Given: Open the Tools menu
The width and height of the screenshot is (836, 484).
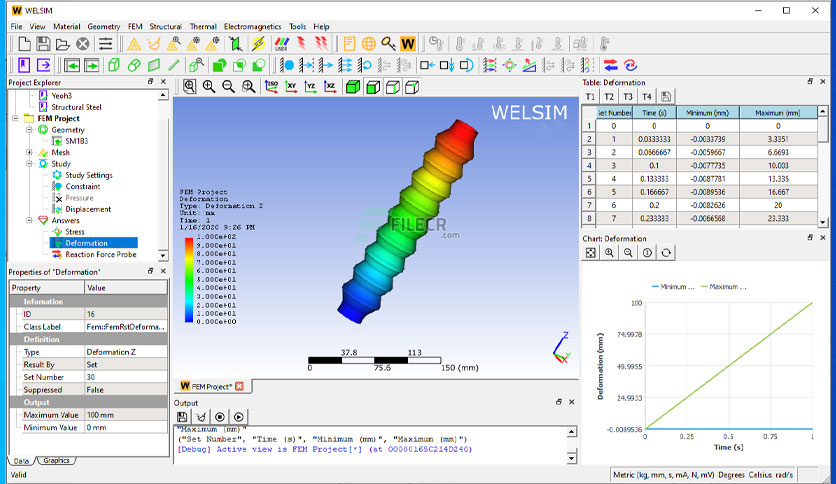Looking at the screenshot, I should 298,26.
